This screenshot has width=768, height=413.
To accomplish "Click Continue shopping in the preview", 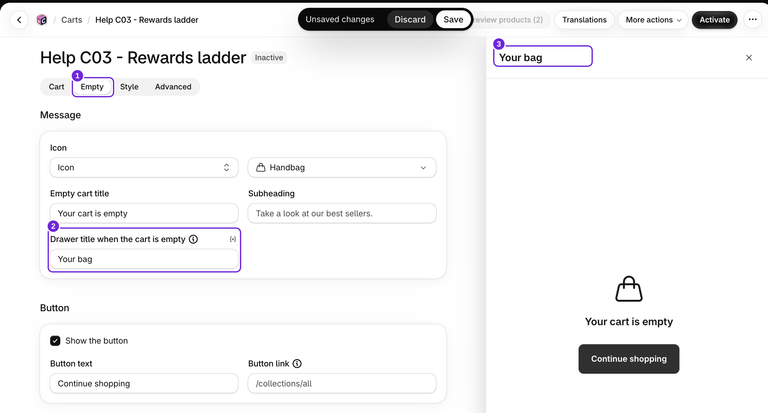I will 628,359.
